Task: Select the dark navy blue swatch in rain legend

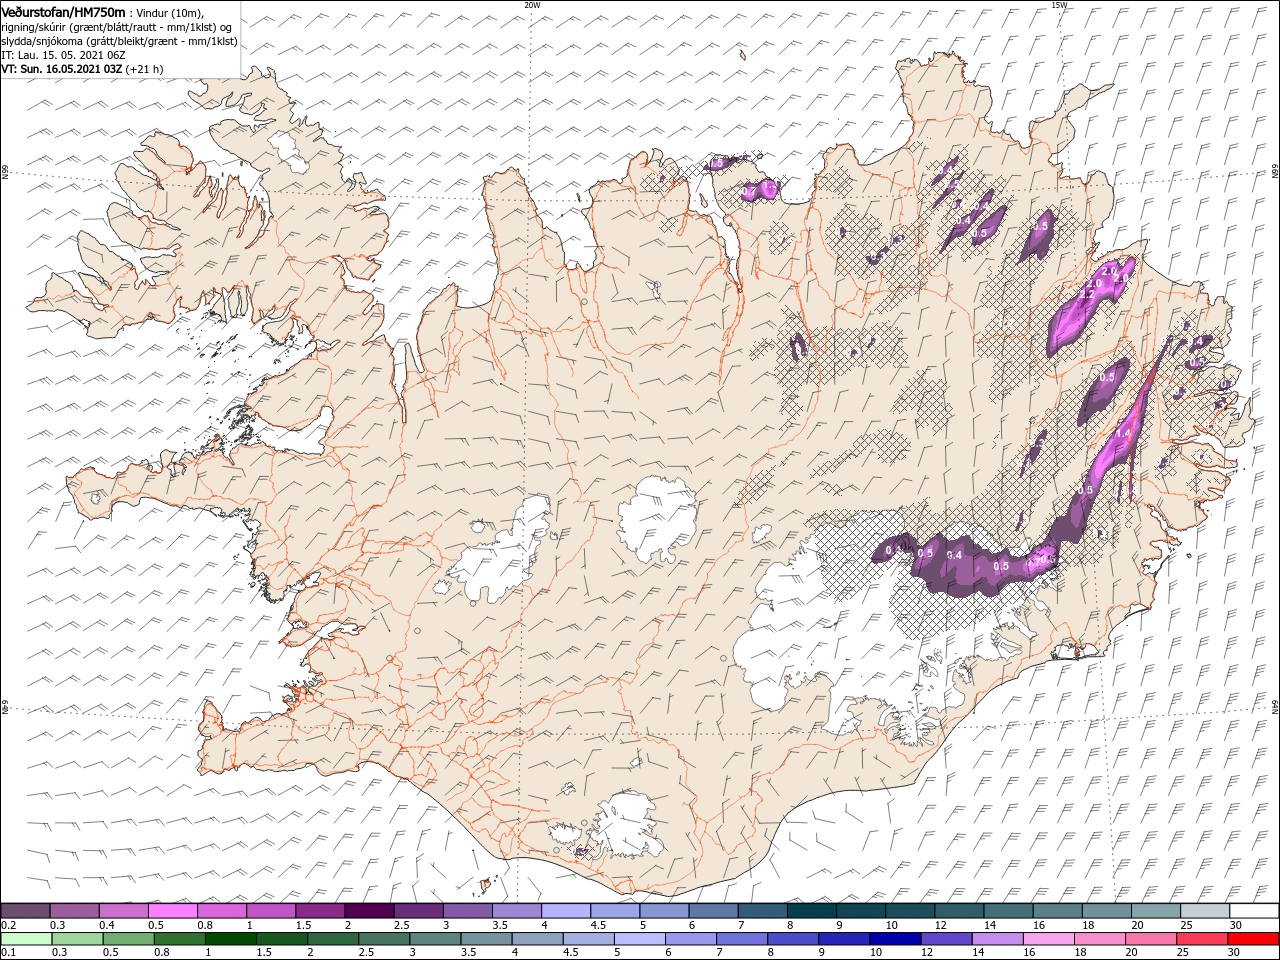Action: pos(895,939)
